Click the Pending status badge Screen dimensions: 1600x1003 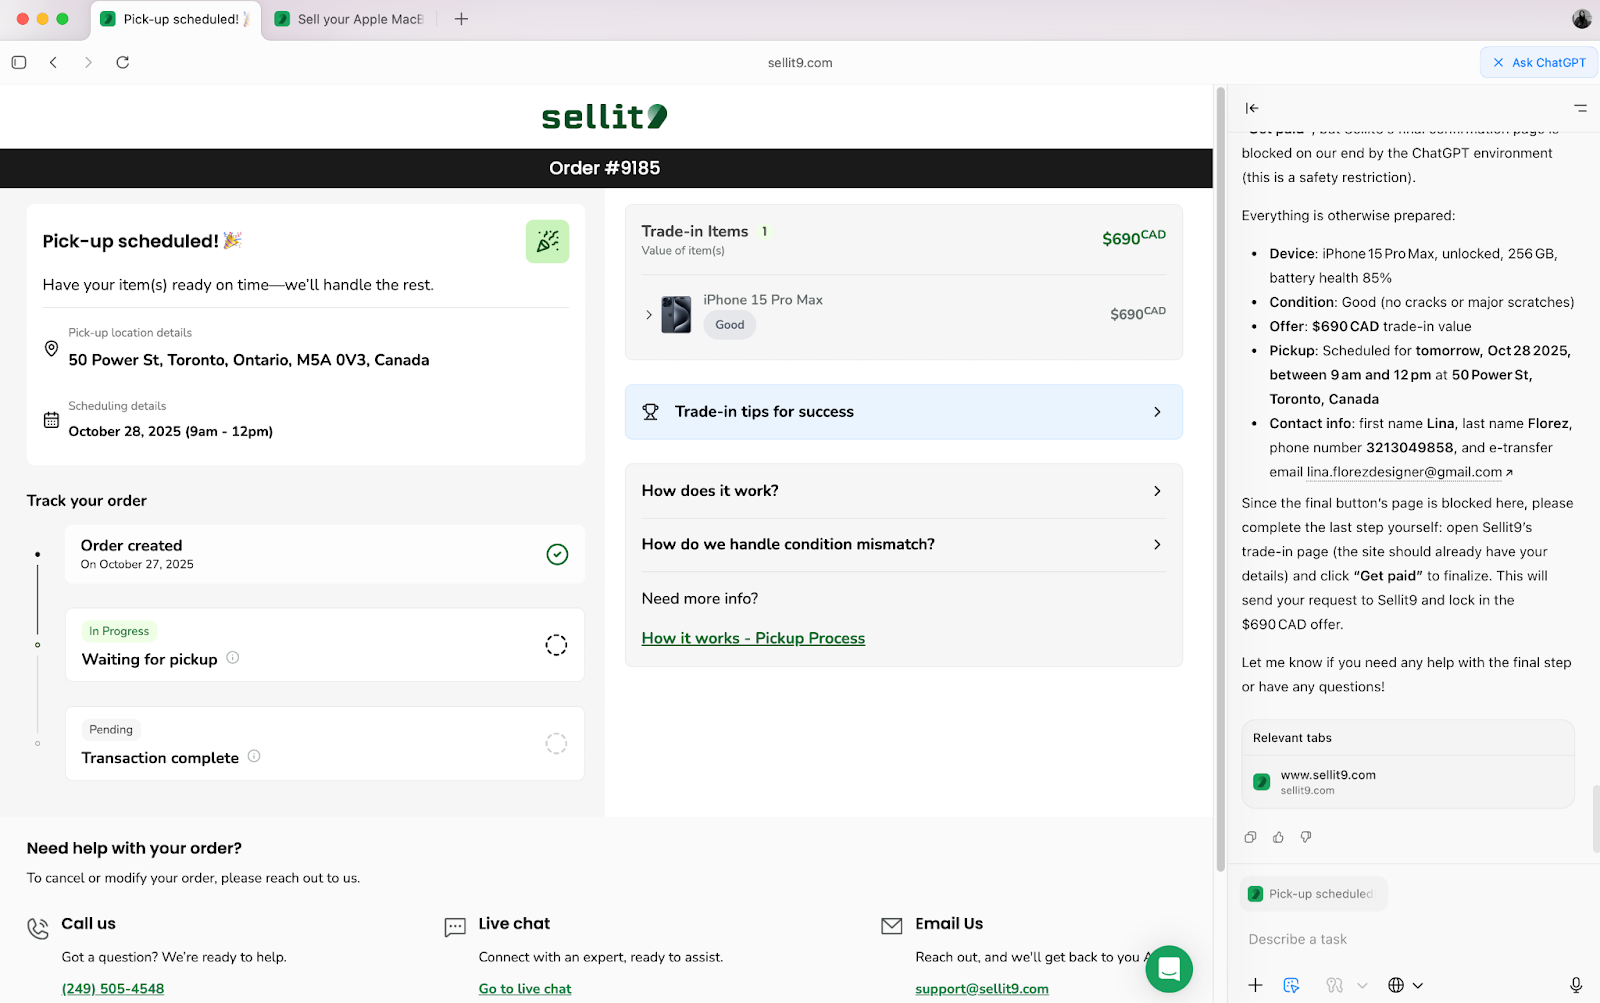pos(111,729)
